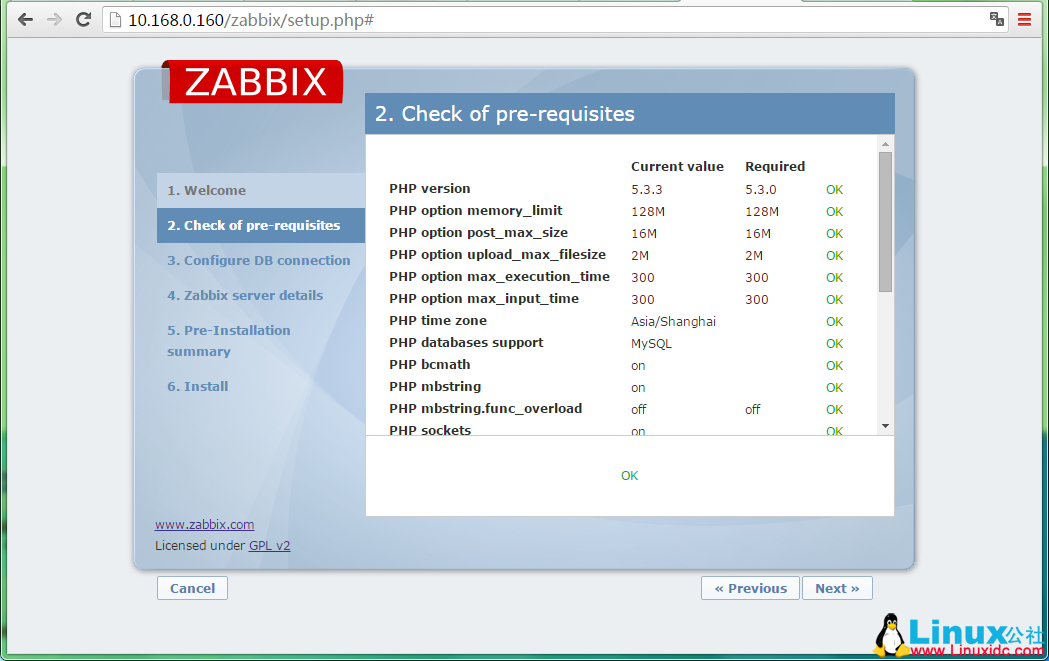Click the ZABBIX logo banner
Image resolution: width=1049 pixels, height=661 pixels.
(252, 84)
